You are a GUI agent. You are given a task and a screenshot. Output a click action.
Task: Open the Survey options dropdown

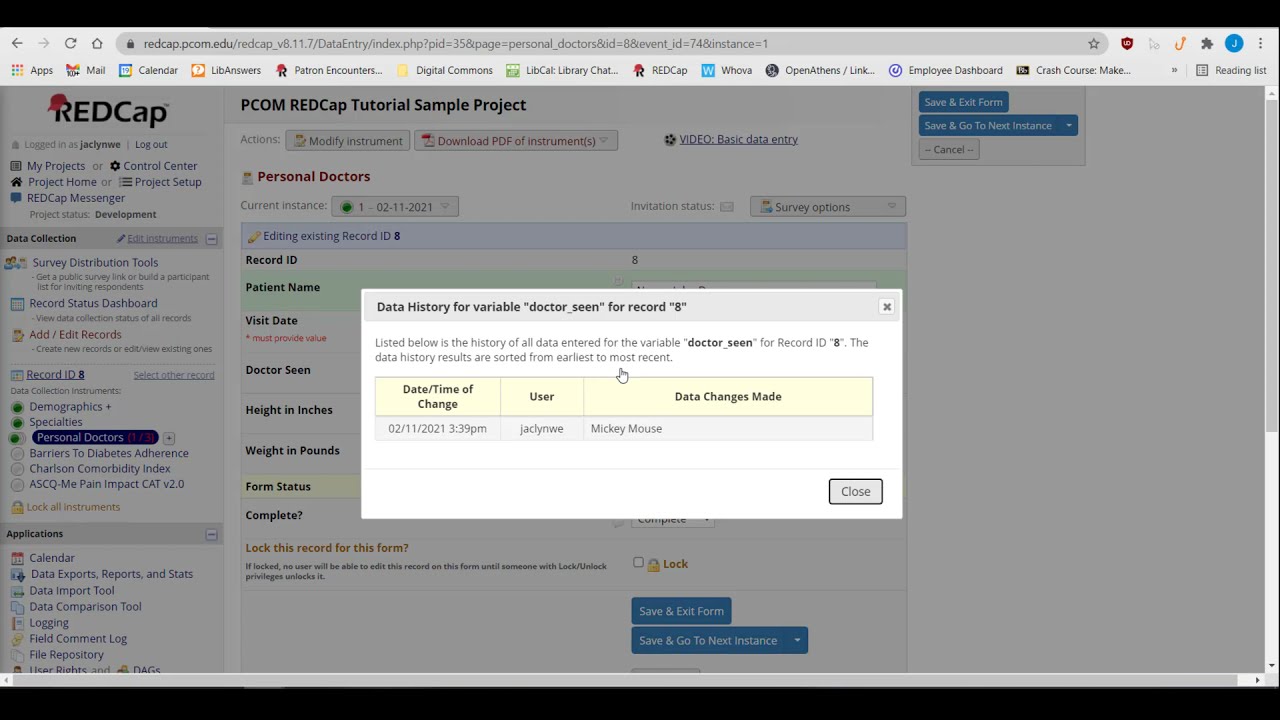[828, 207]
